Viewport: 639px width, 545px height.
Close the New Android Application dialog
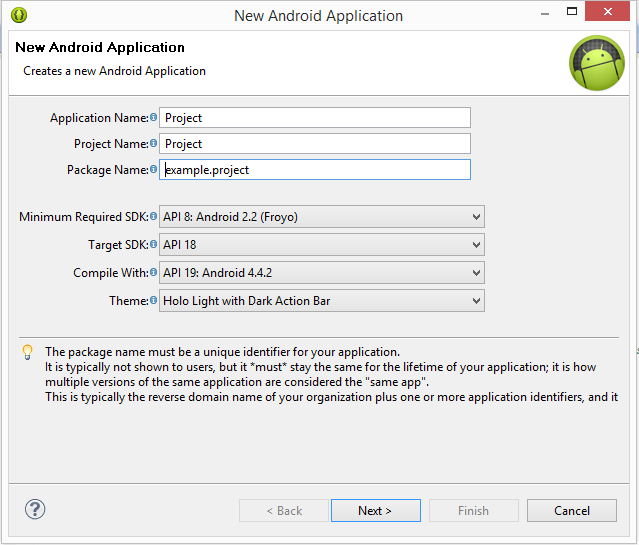607,11
